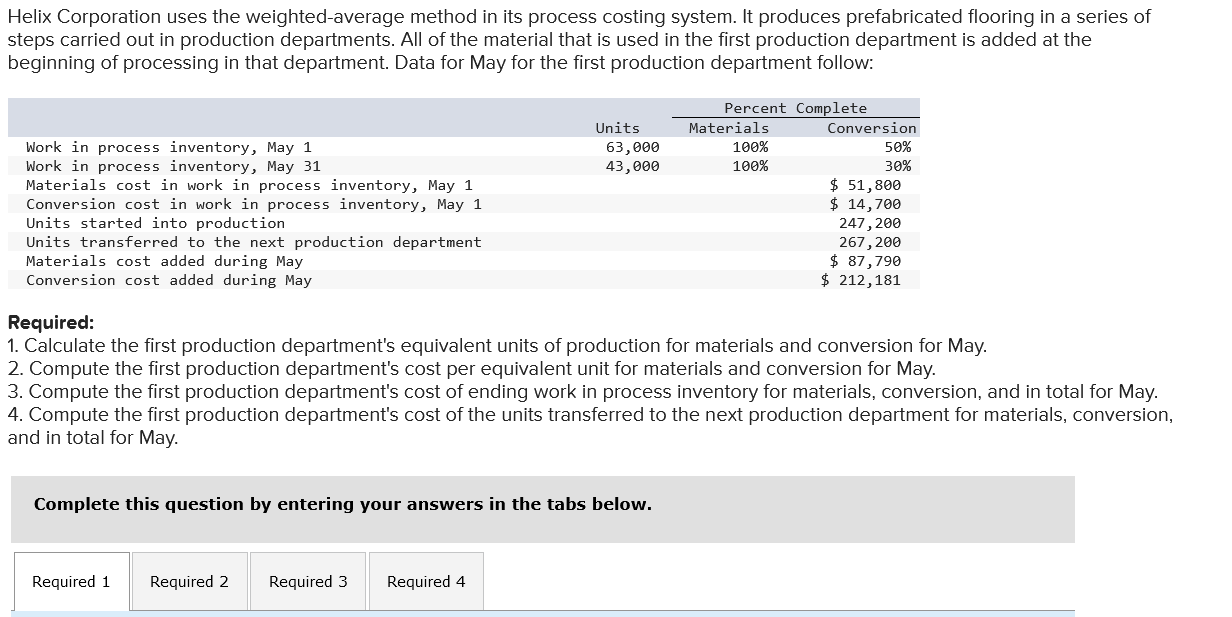This screenshot has width=1232, height=617.
Task: Click the $14,700 conversion cost value
Action: [866, 204]
